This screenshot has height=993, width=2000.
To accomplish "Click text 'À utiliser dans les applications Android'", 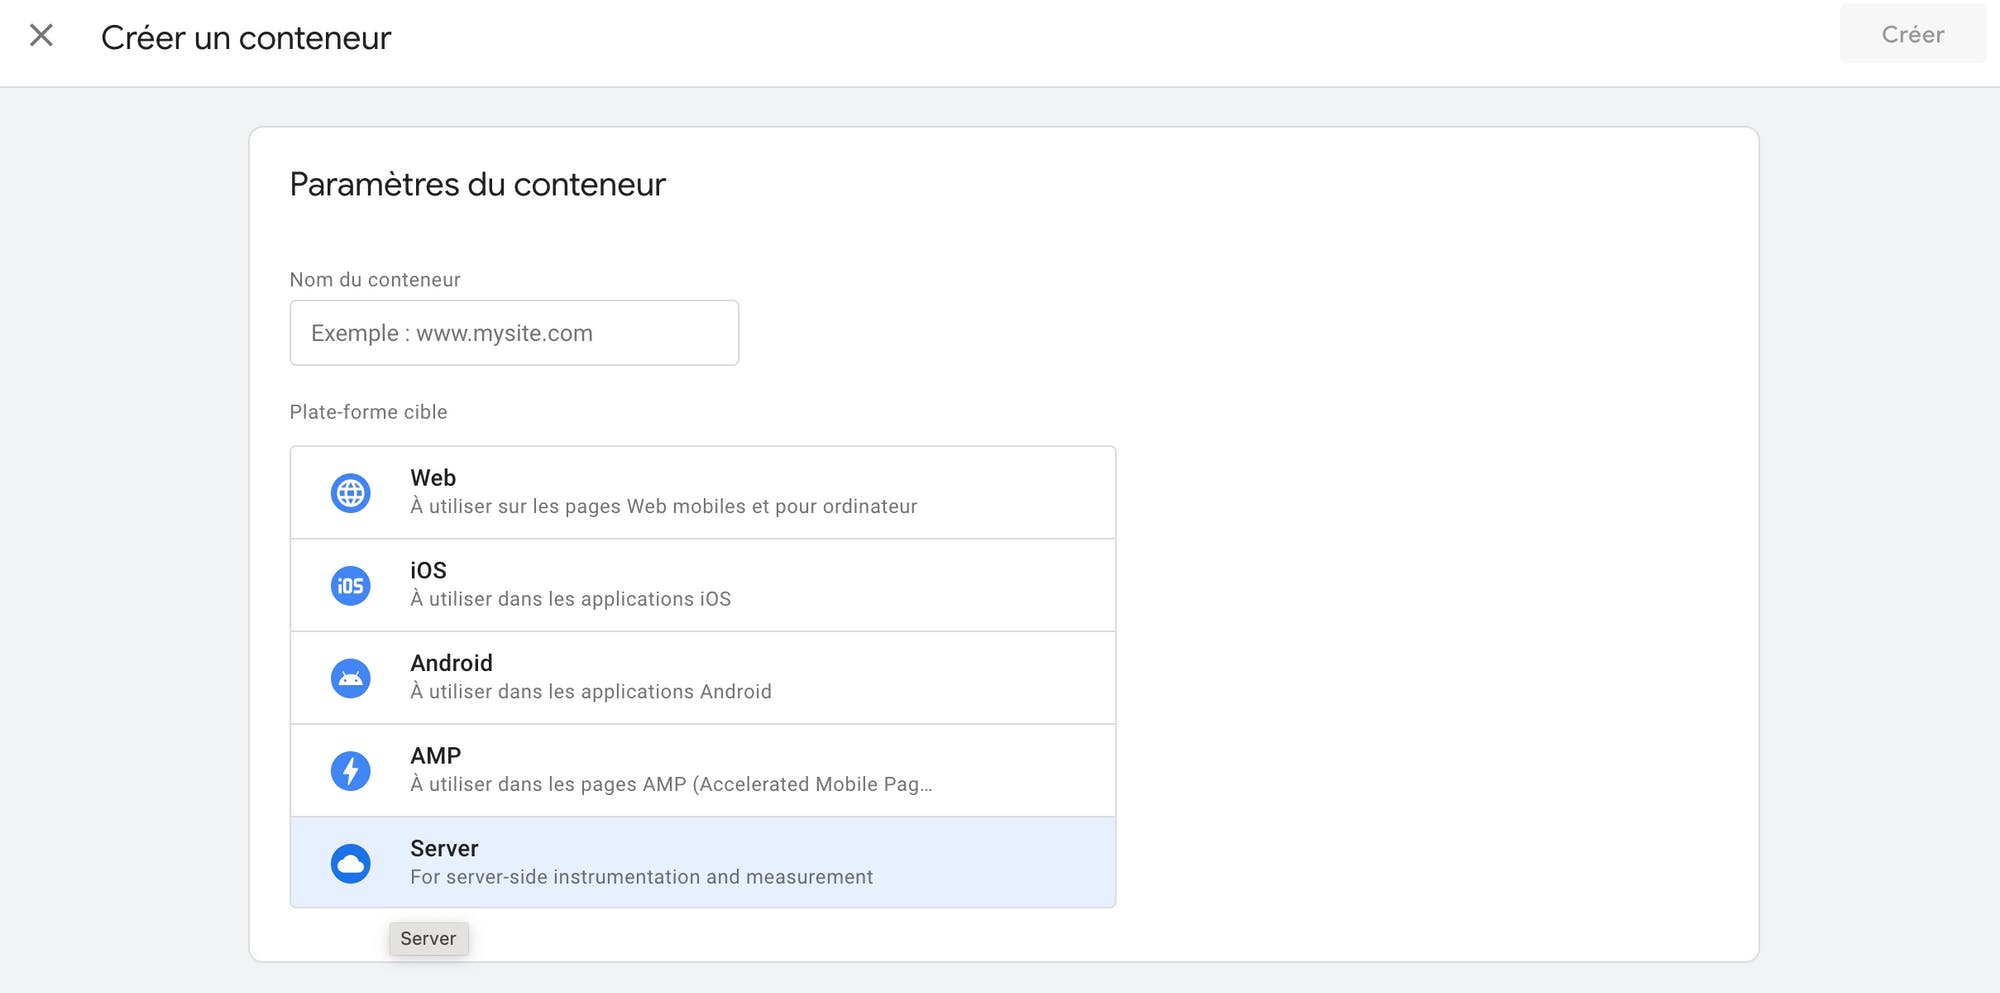I will point(591,692).
